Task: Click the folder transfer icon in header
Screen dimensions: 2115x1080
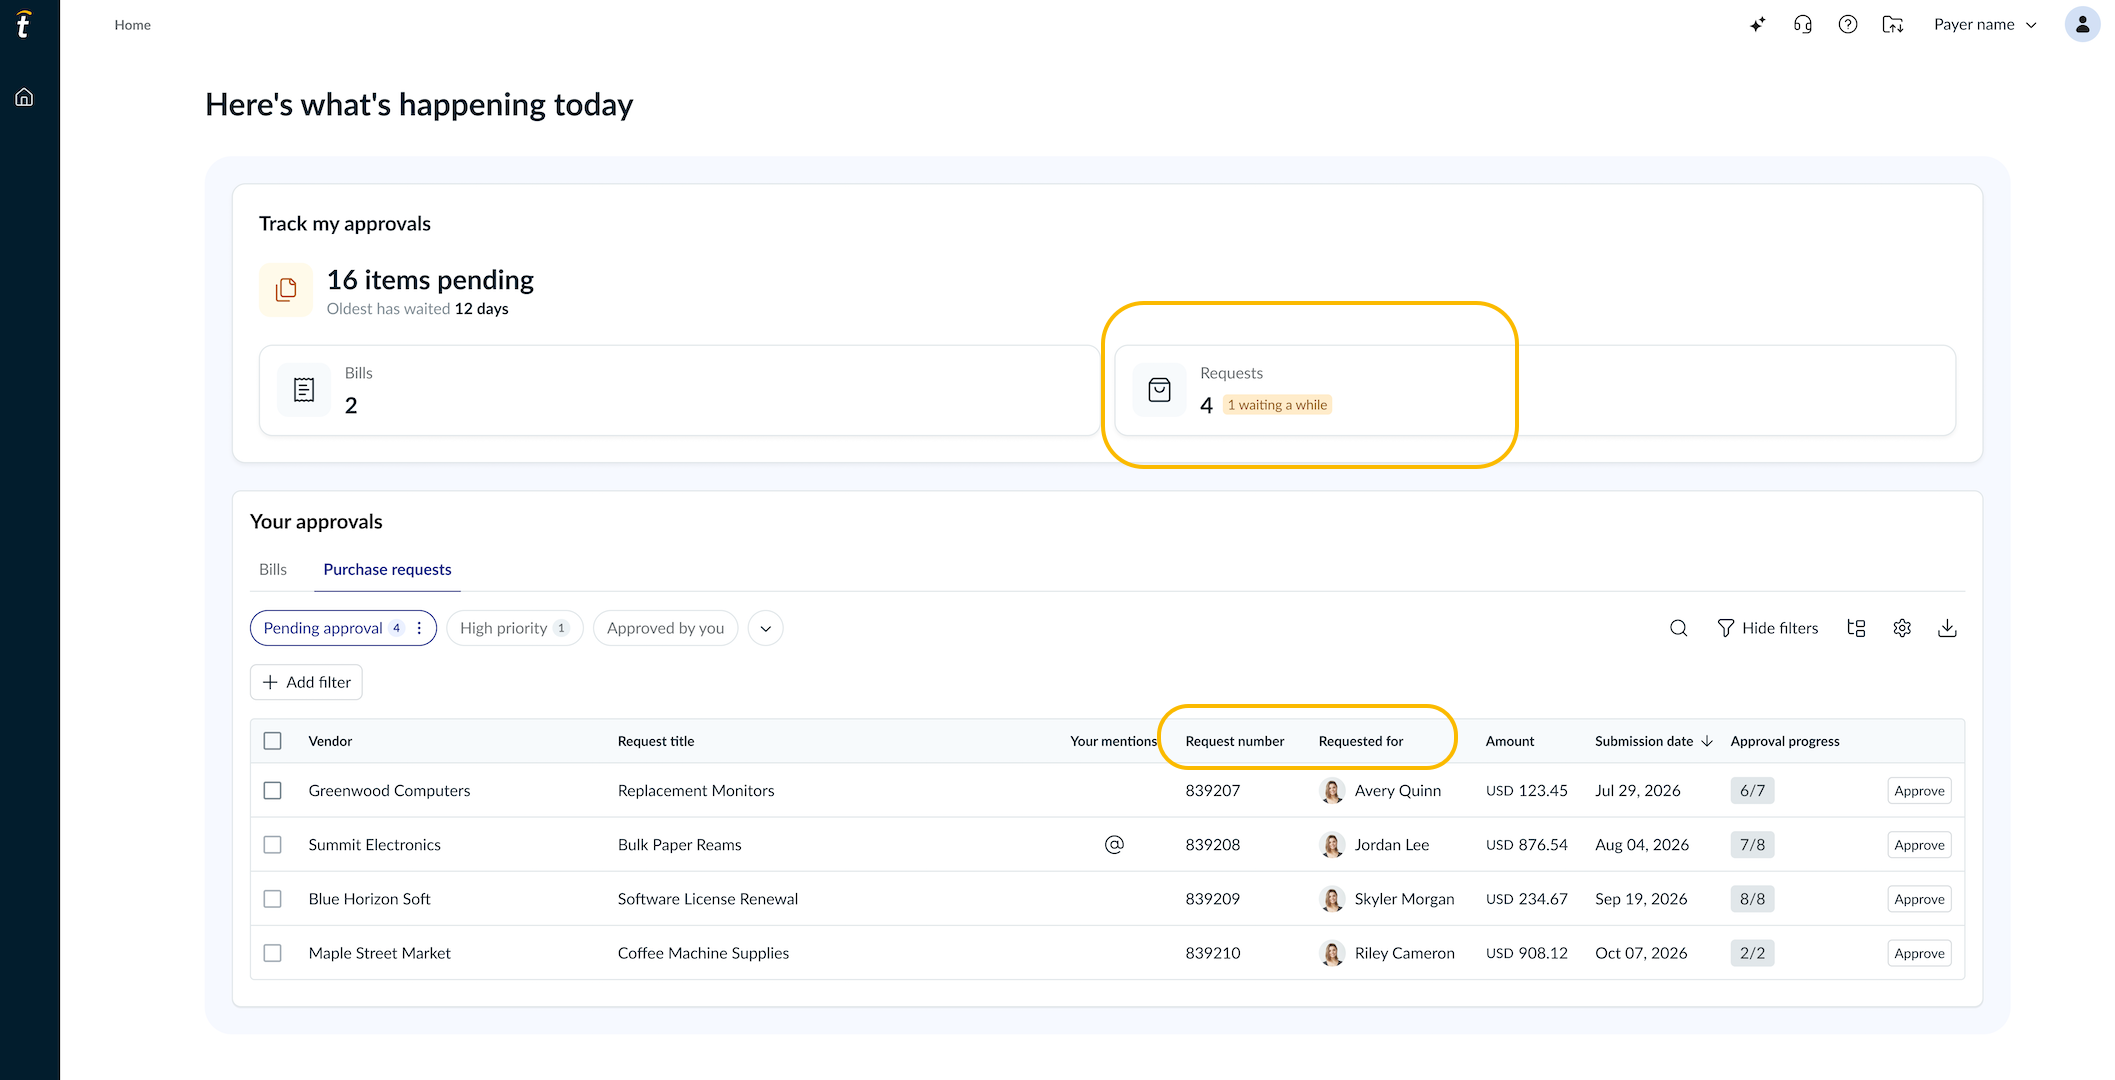Action: pyautogui.click(x=1893, y=25)
